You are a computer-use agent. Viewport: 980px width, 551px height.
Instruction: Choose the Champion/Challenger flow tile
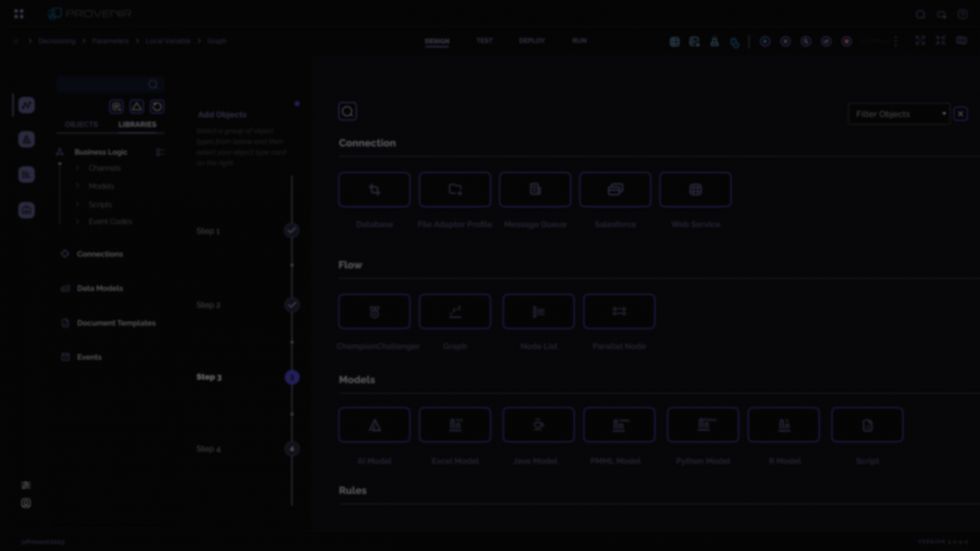click(x=374, y=311)
